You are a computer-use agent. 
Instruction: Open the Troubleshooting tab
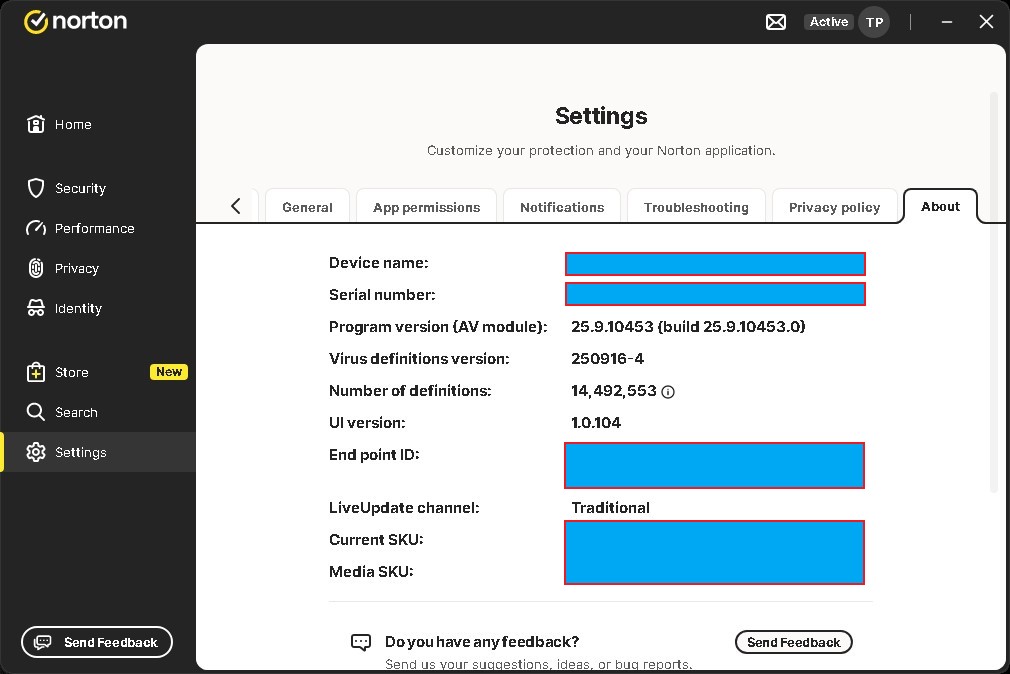pyautogui.click(x=696, y=207)
